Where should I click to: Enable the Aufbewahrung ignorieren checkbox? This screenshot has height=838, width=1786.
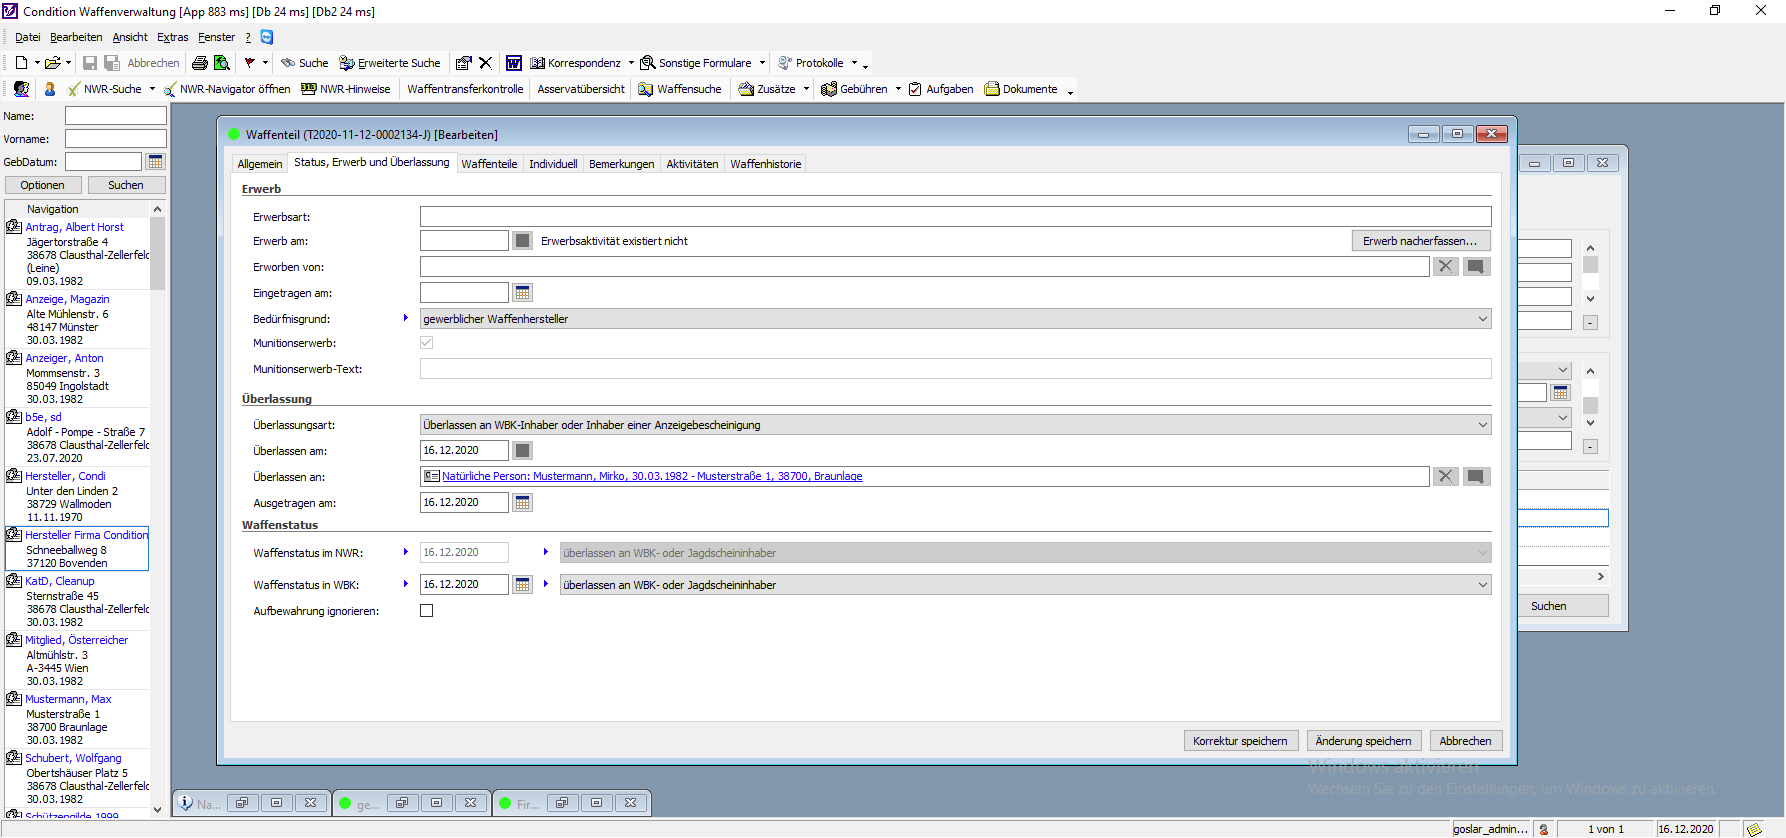pyautogui.click(x=427, y=611)
